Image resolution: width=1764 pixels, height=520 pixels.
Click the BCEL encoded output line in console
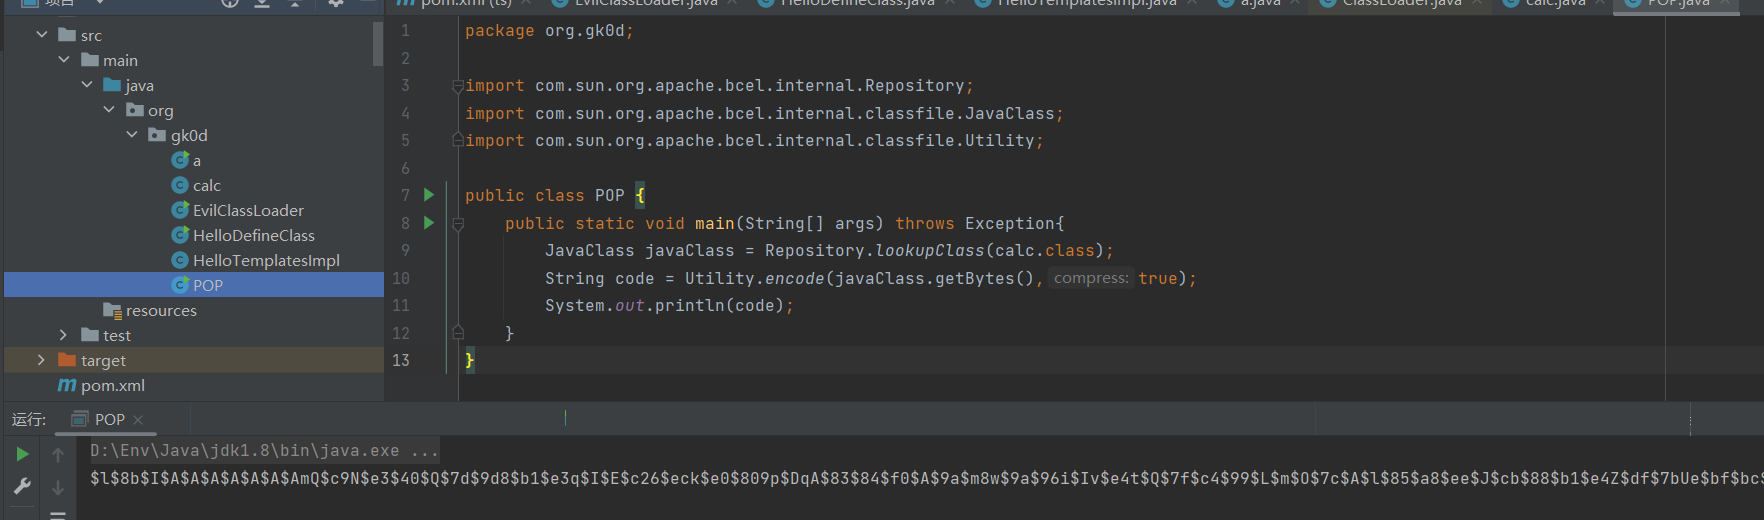927,478
